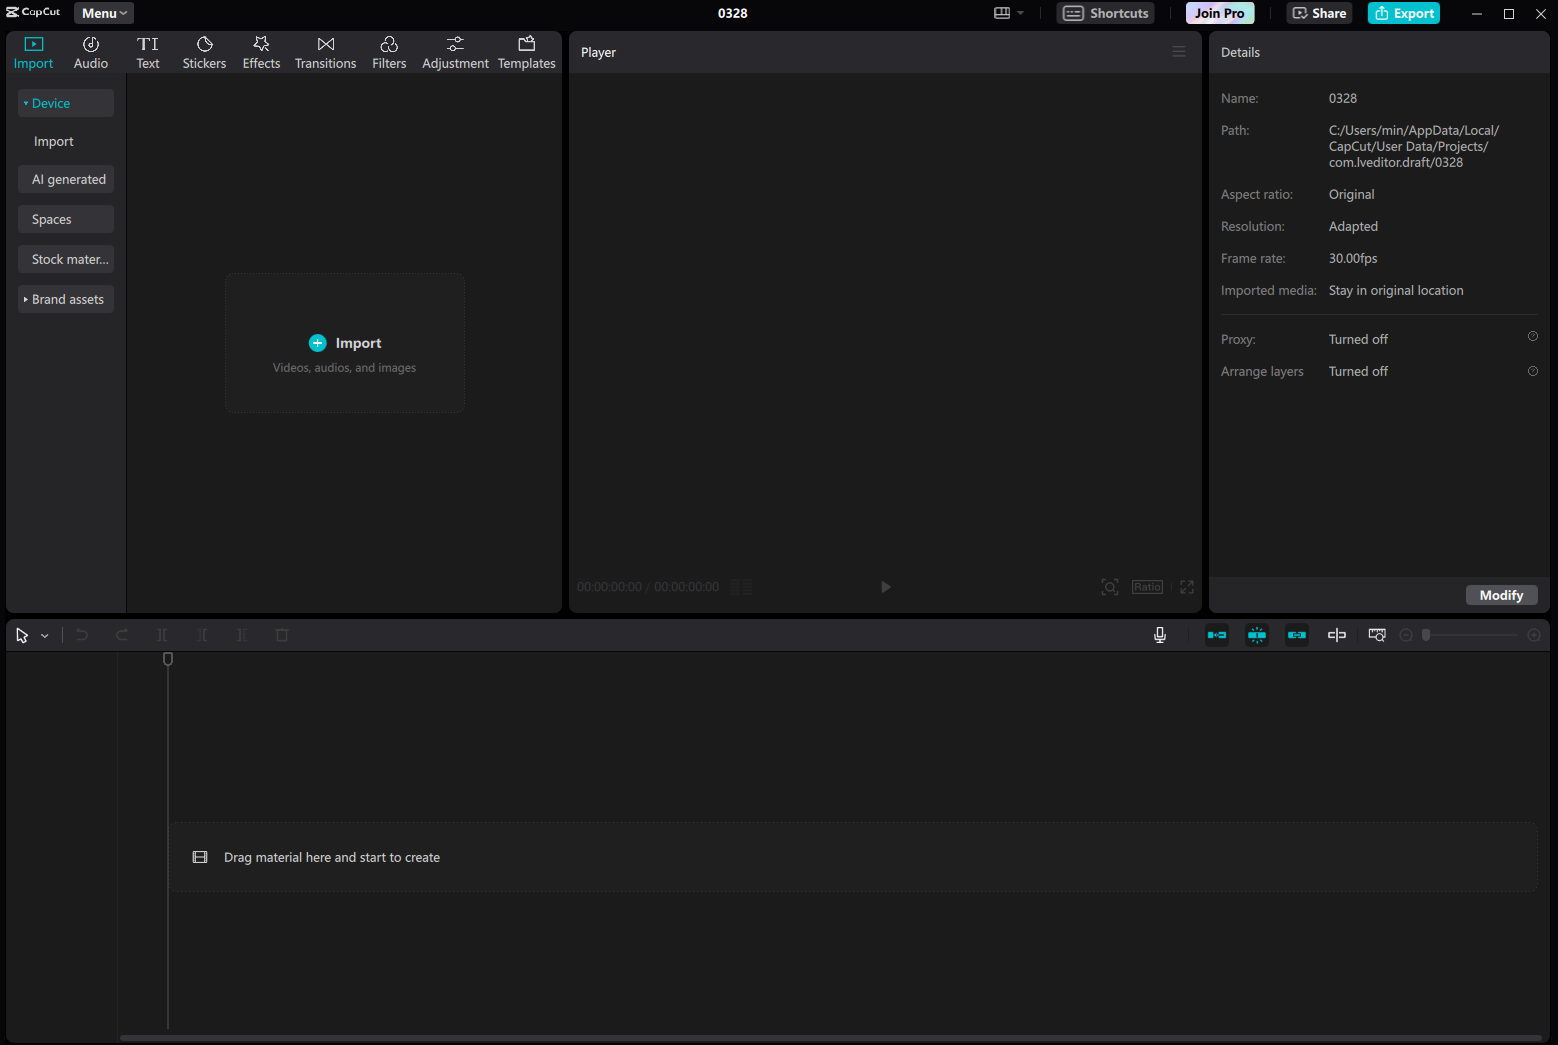Image resolution: width=1558 pixels, height=1045 pixels.
Task: Toggle auto snapping
Action: tap(1257, 635)
